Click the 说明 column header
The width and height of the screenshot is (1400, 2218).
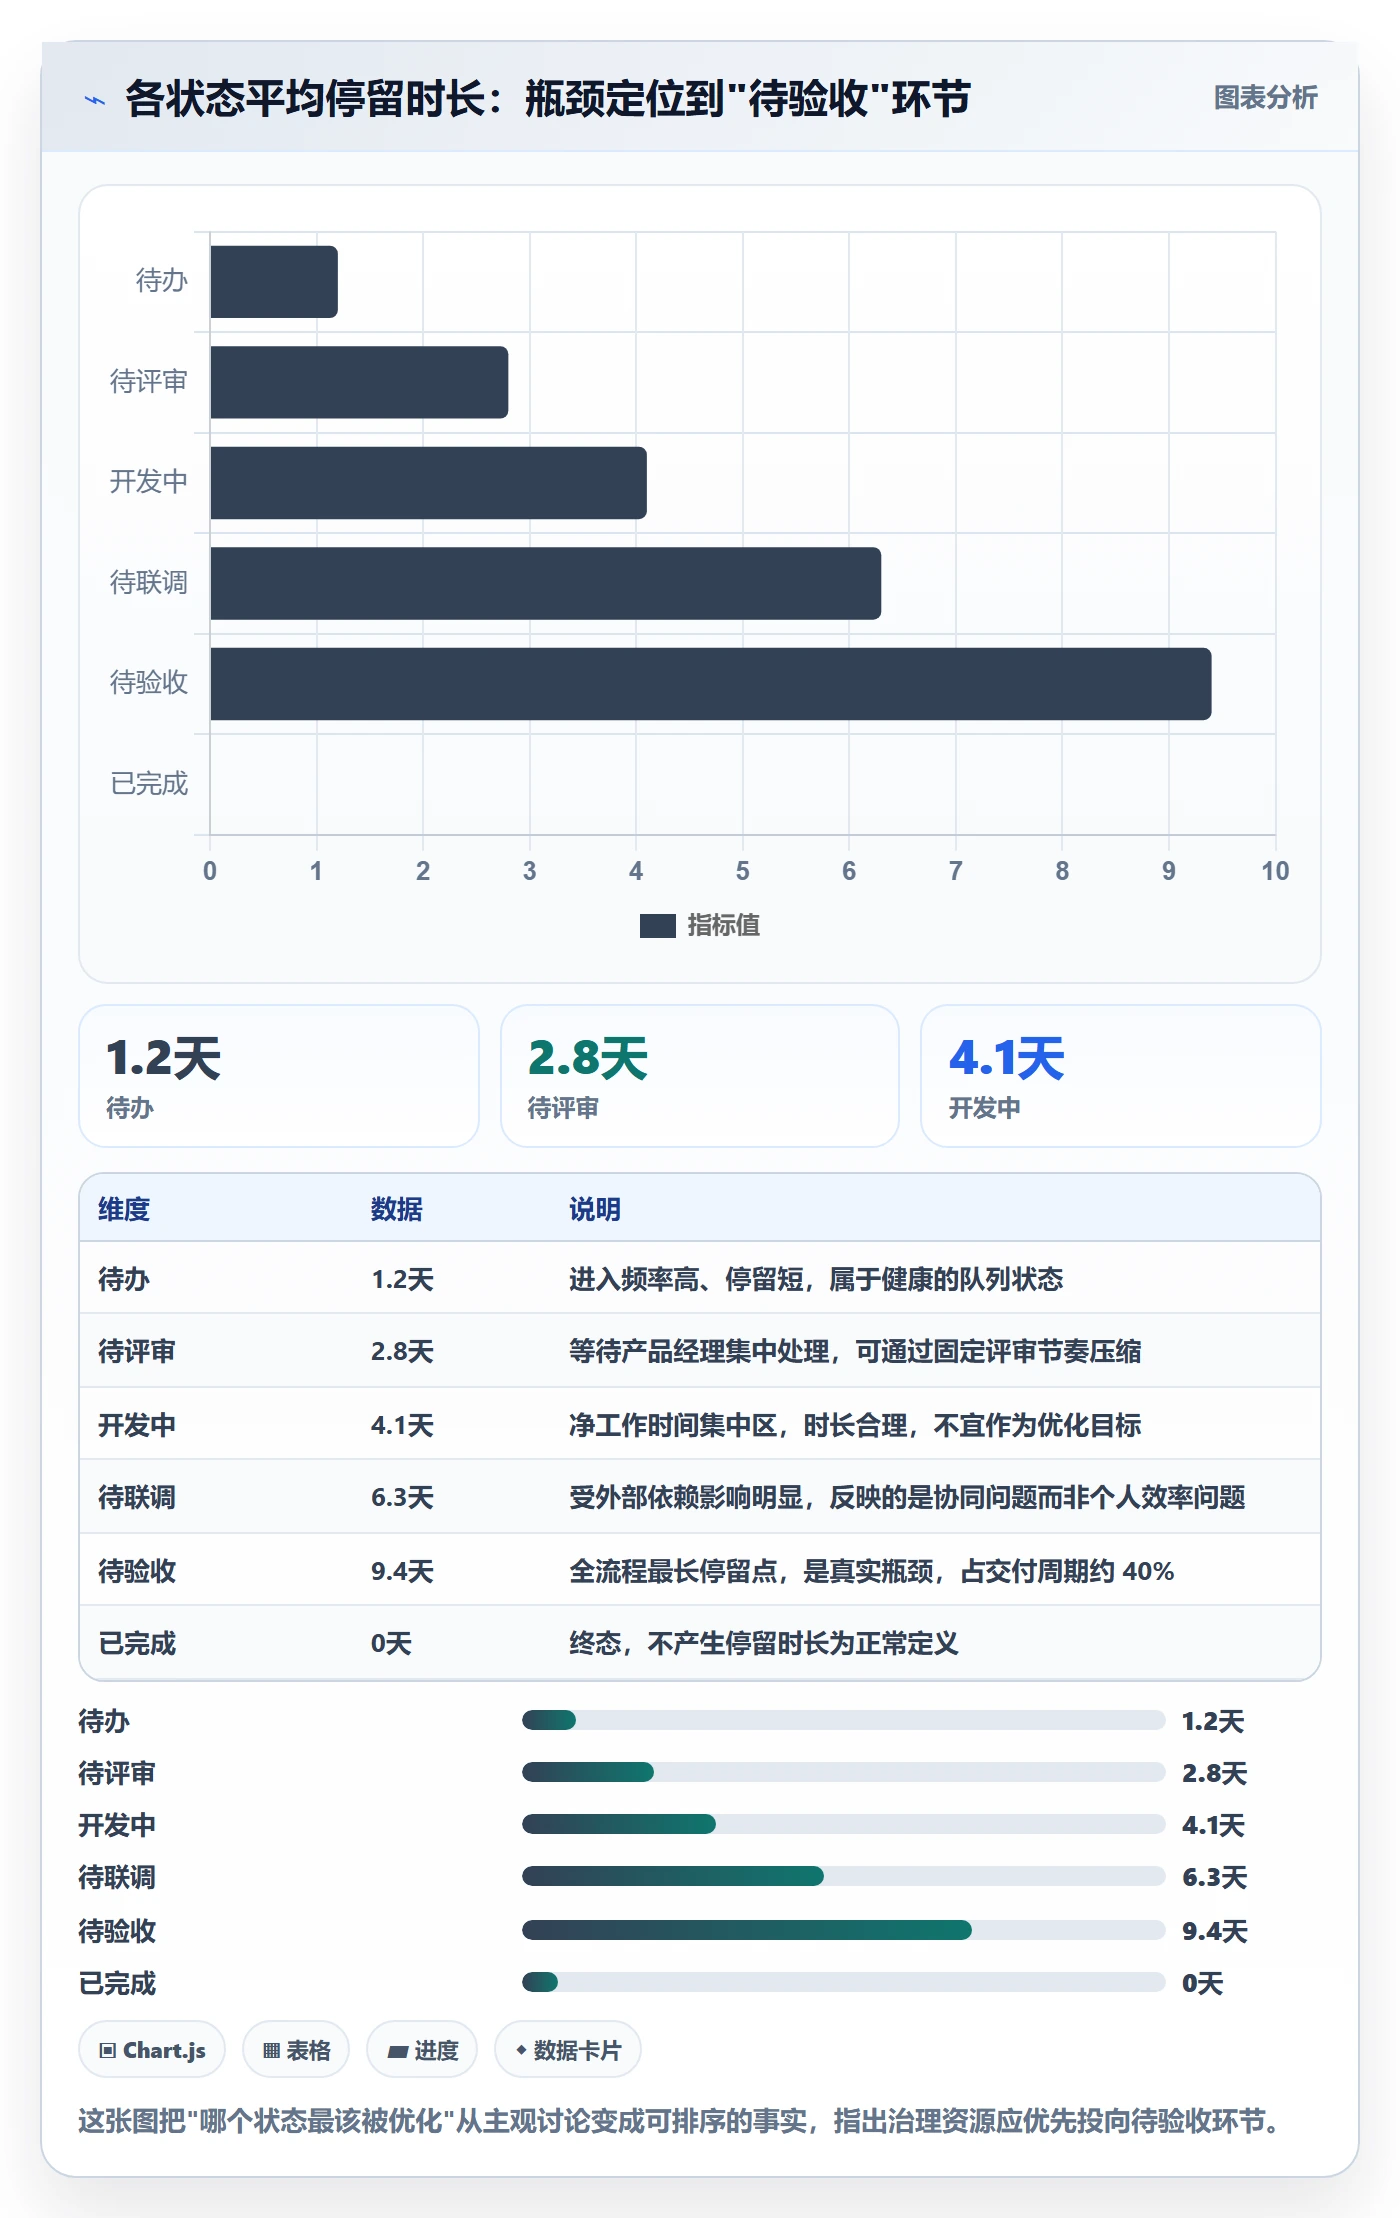(x=595, y=1209)
